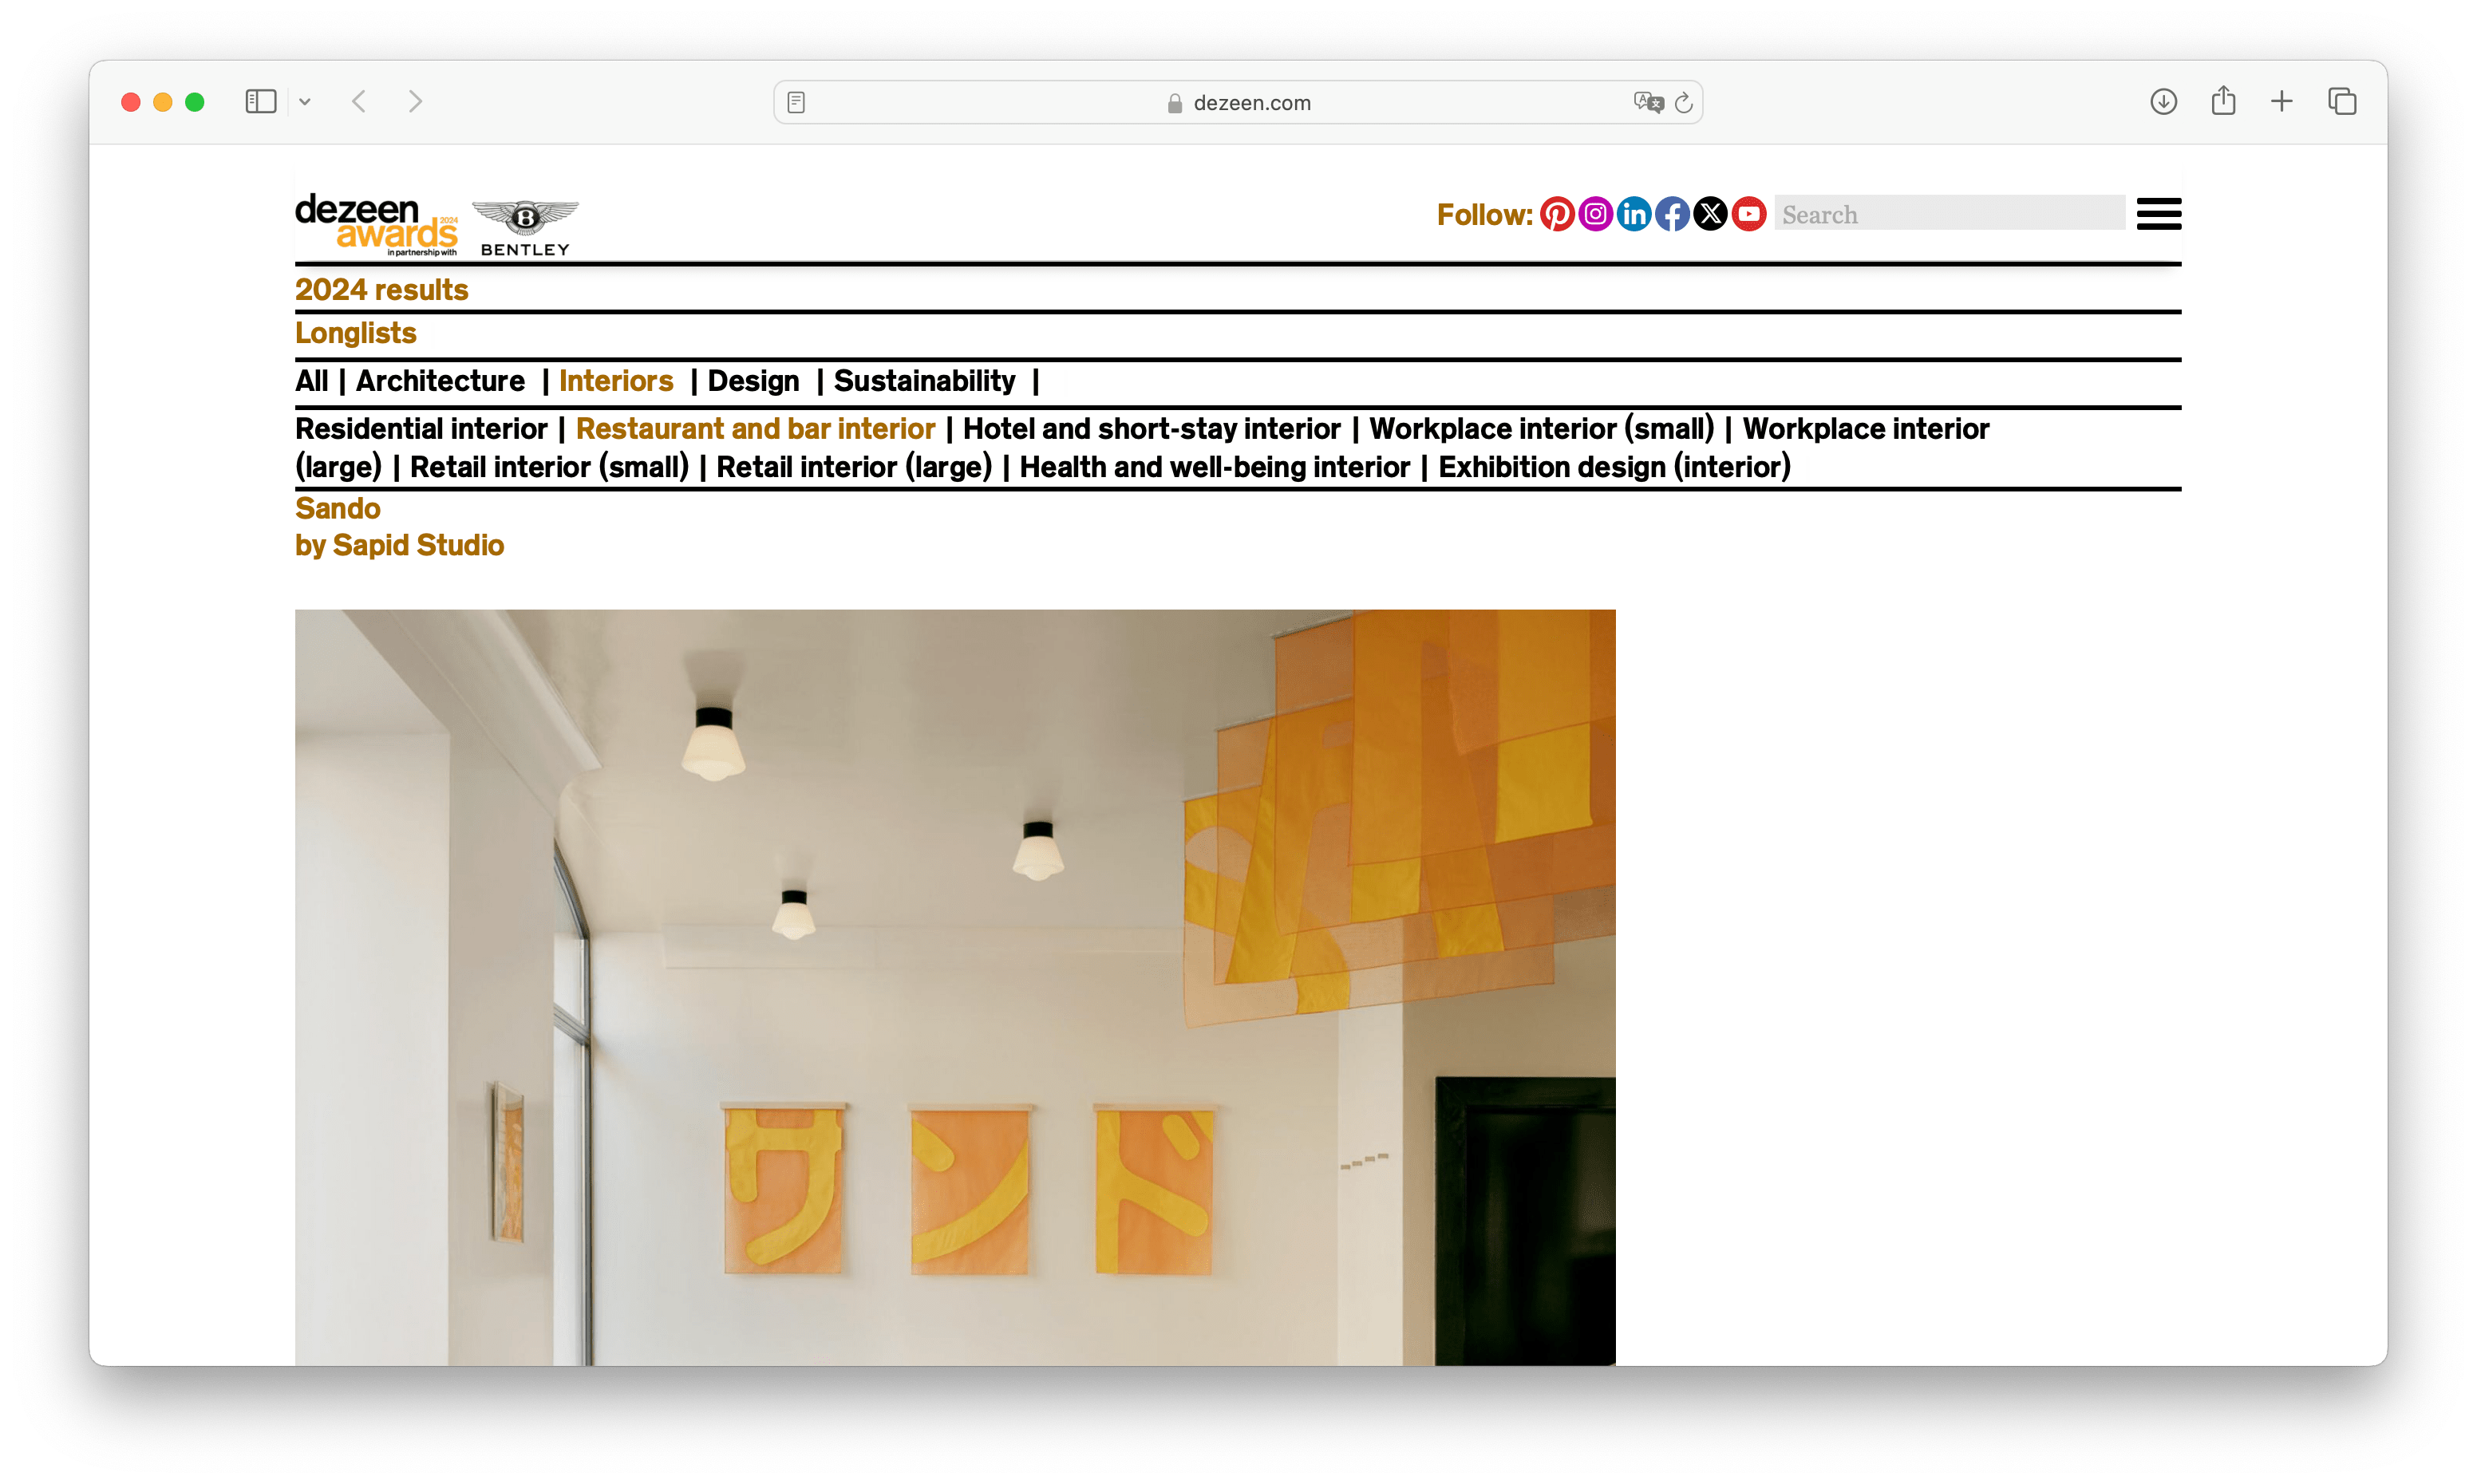2477x1484 pixels.
Task: Switch to Sustainability category
Action: (924, 381)
